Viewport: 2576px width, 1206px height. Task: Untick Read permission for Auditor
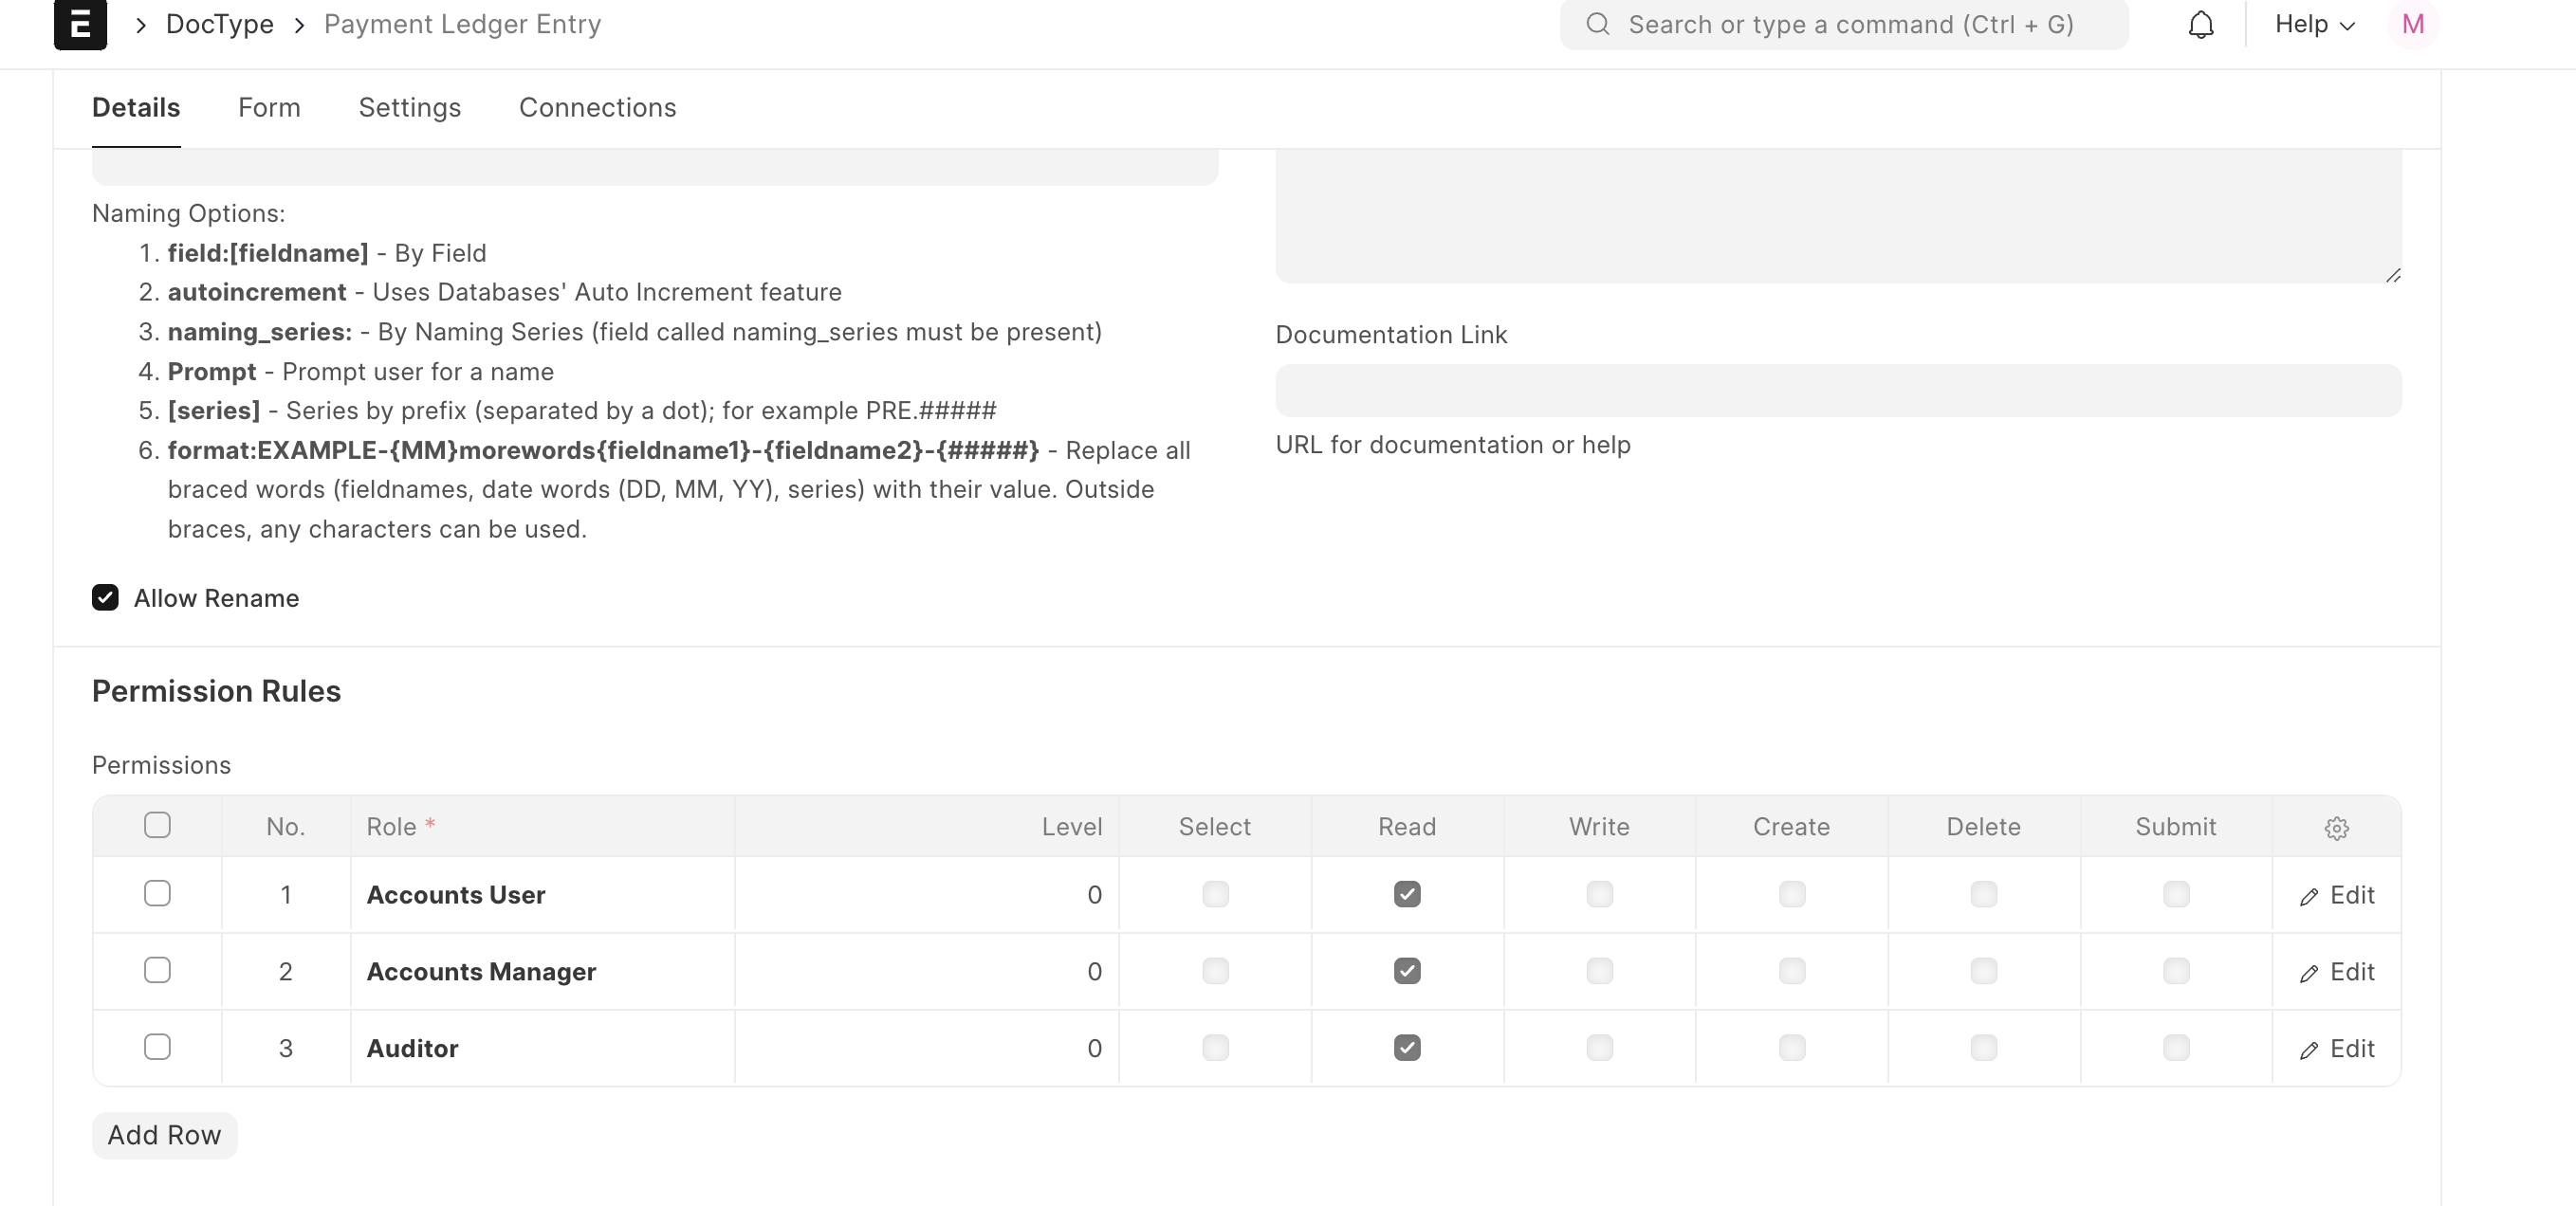coord(1407,1048)
